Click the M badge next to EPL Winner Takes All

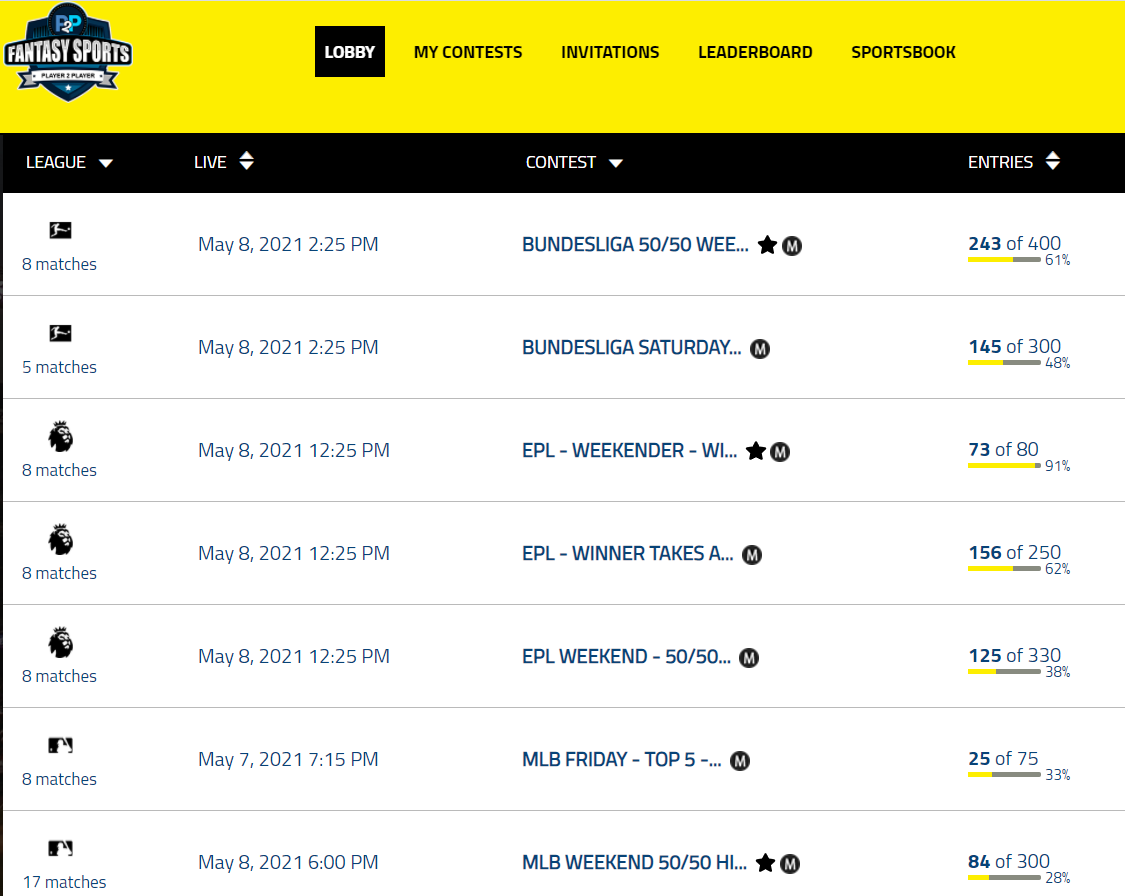click(752, 554)
